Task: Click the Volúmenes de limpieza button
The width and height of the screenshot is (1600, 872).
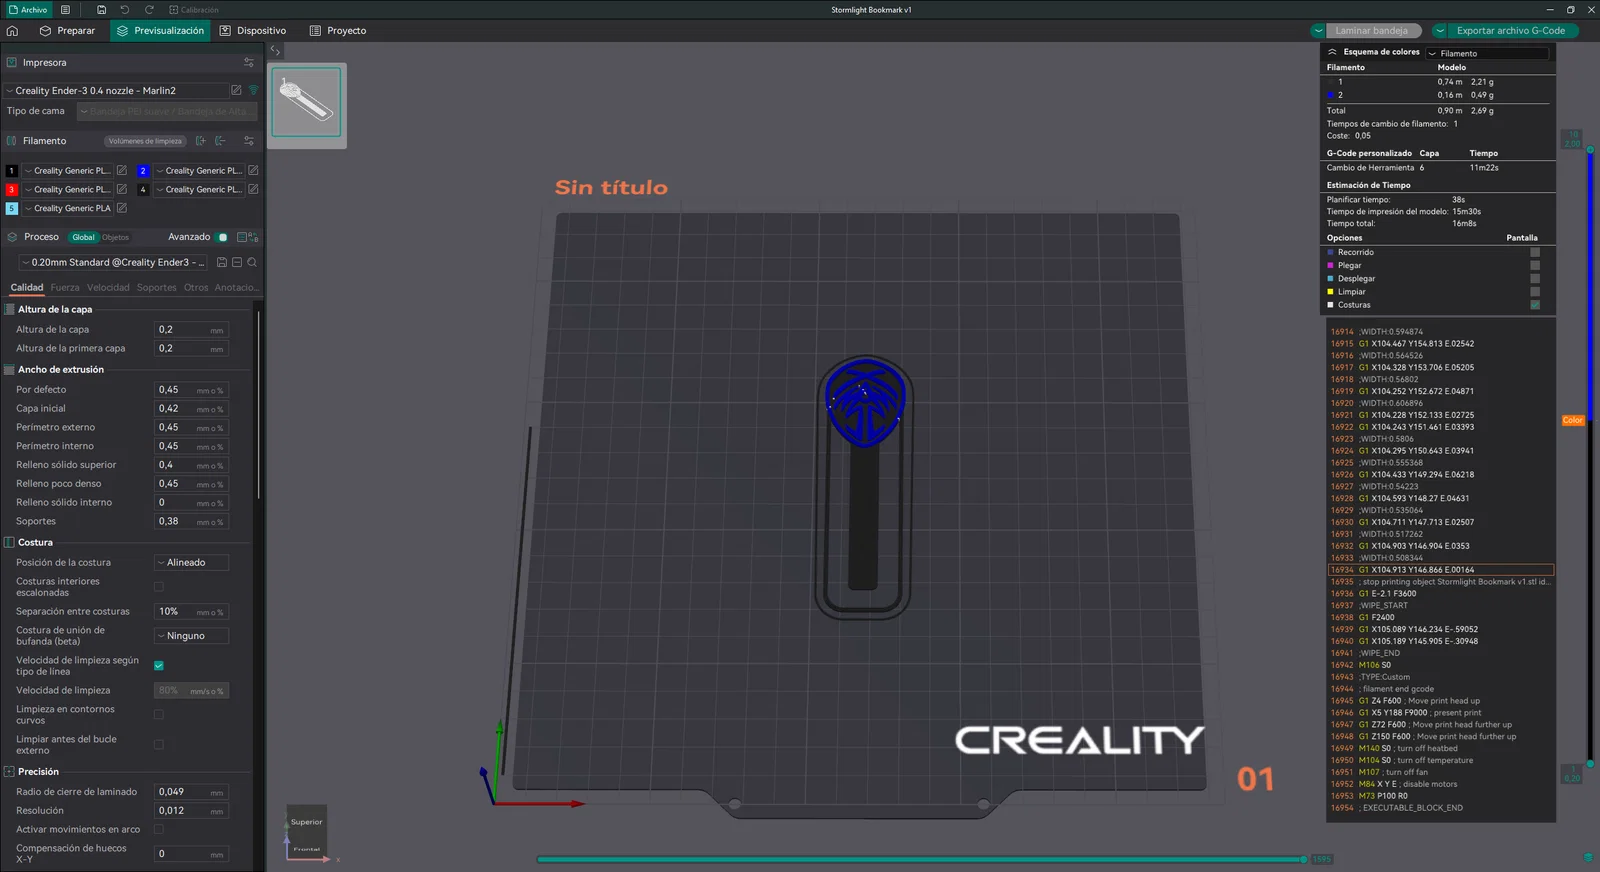Action: tap(145, 141)
